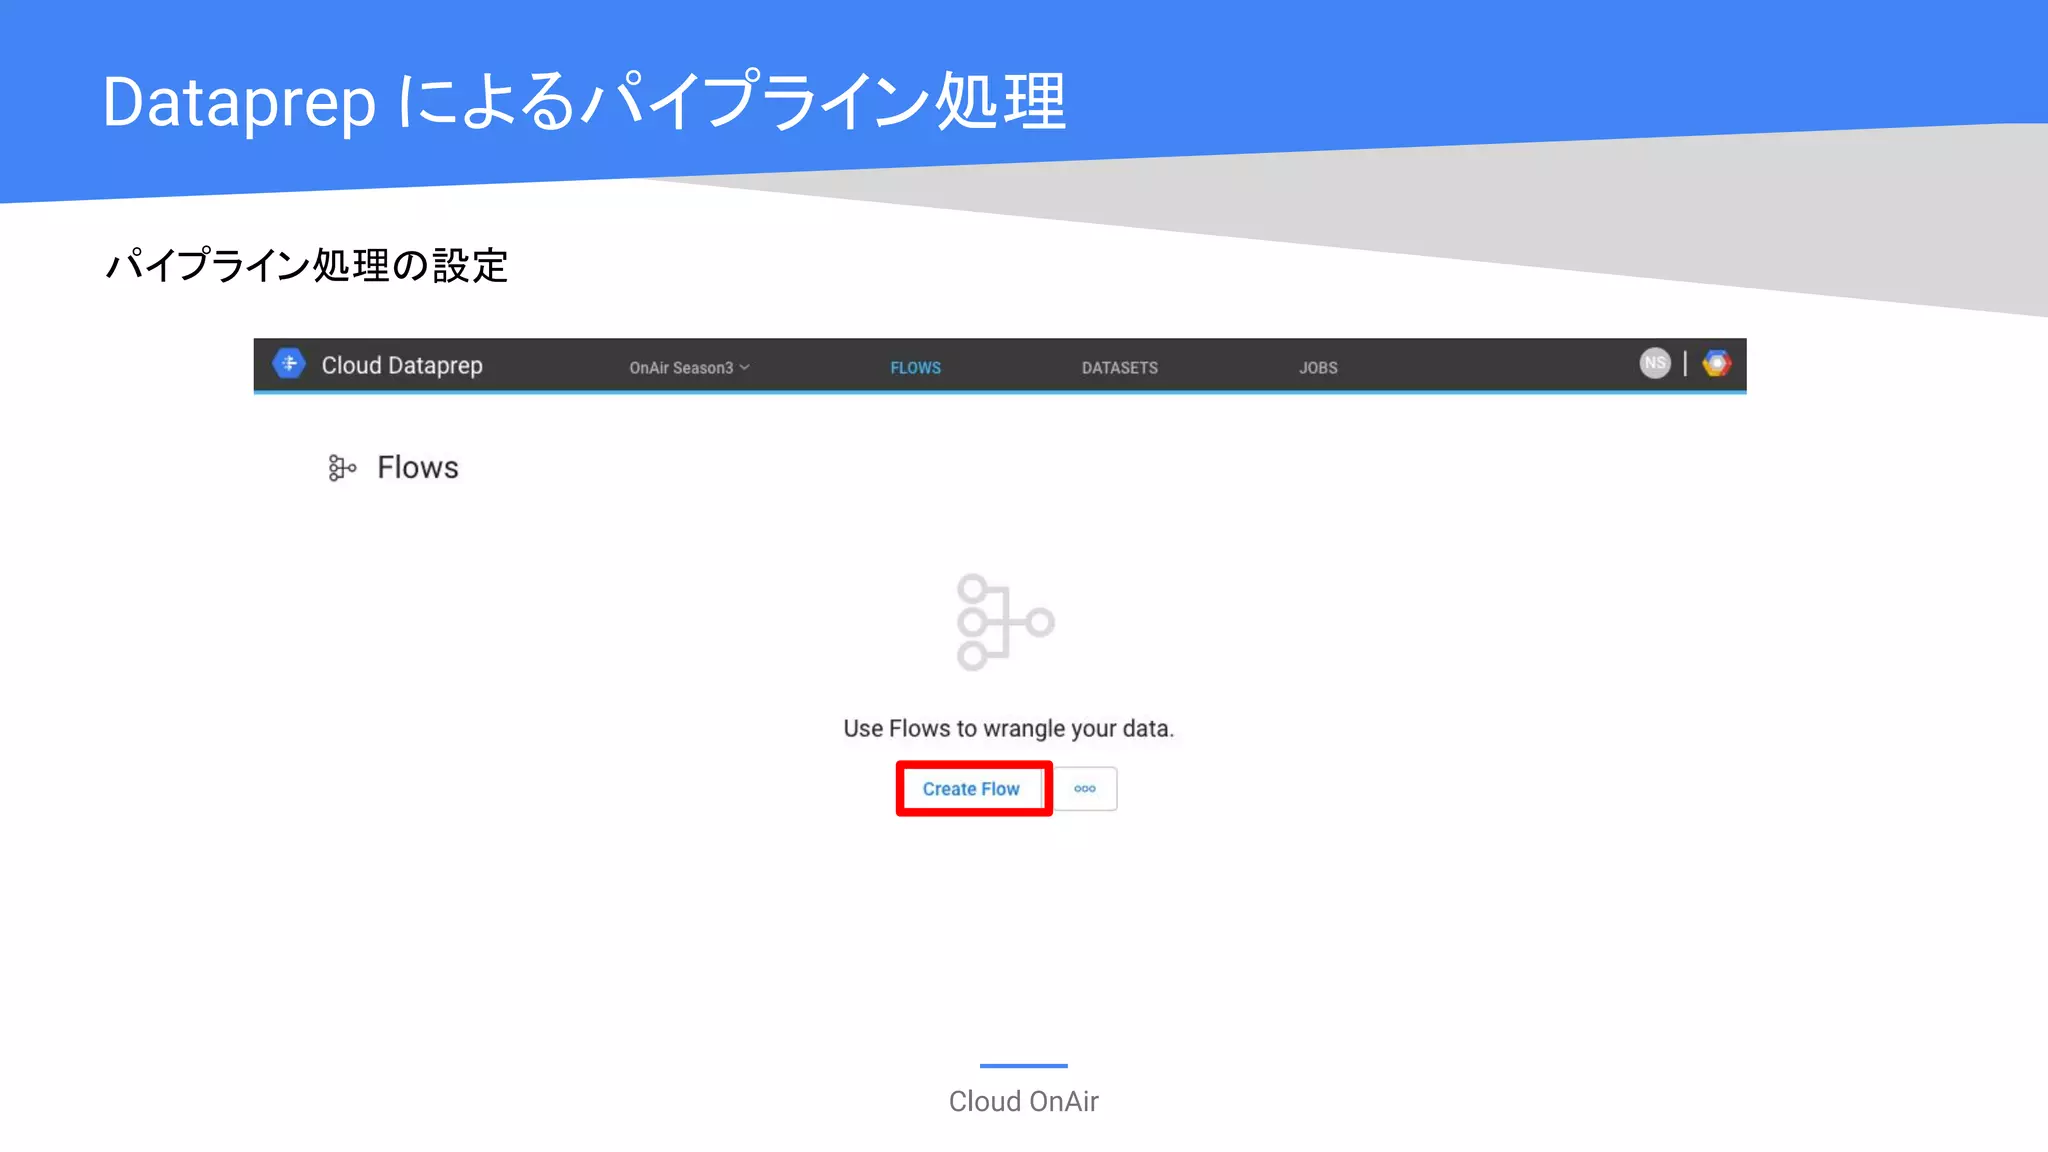Click the Create Flow button

point(972,789)
